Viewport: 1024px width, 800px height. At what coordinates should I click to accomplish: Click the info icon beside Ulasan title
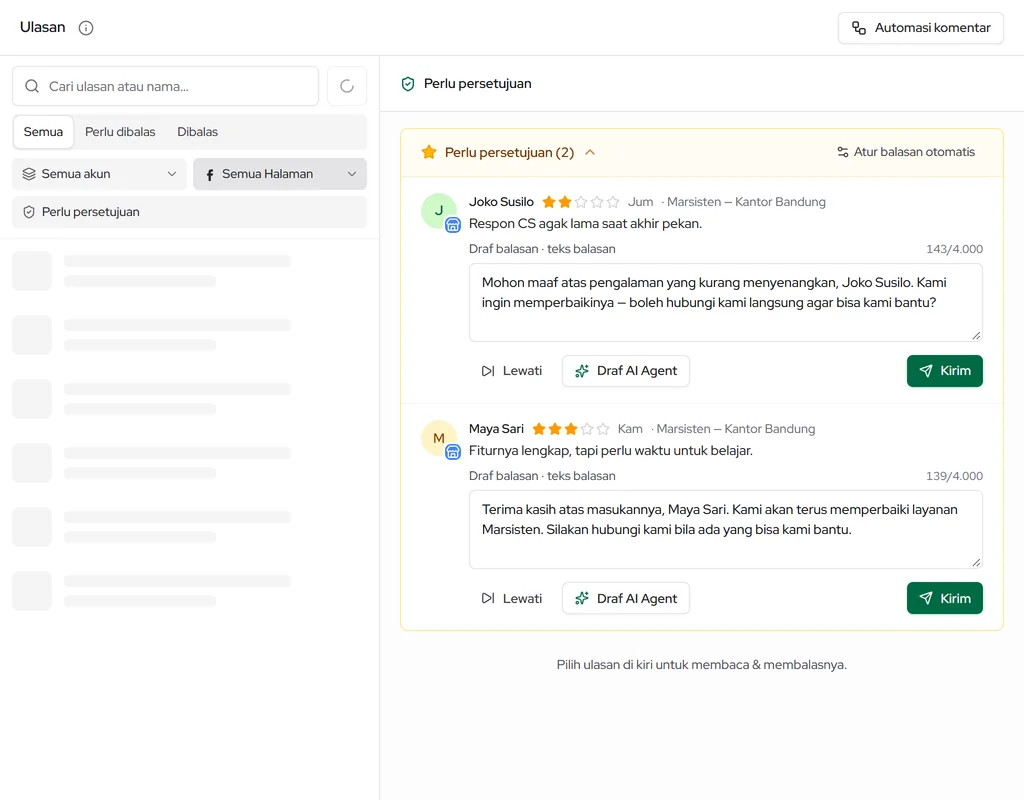pos(86,27)
